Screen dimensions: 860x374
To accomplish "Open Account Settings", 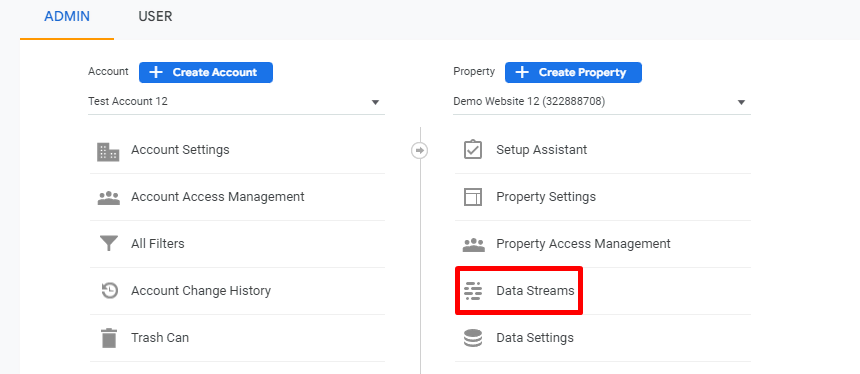I will [237, 150].
